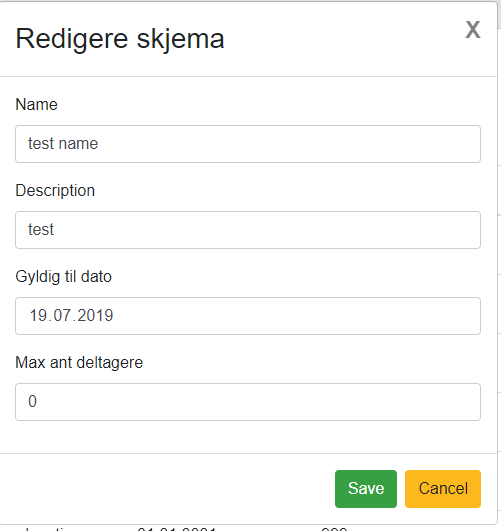This screenshot has width=501, height=531.
Task: Click the Redigere skjema dialog title
Action: click(120, 39)
